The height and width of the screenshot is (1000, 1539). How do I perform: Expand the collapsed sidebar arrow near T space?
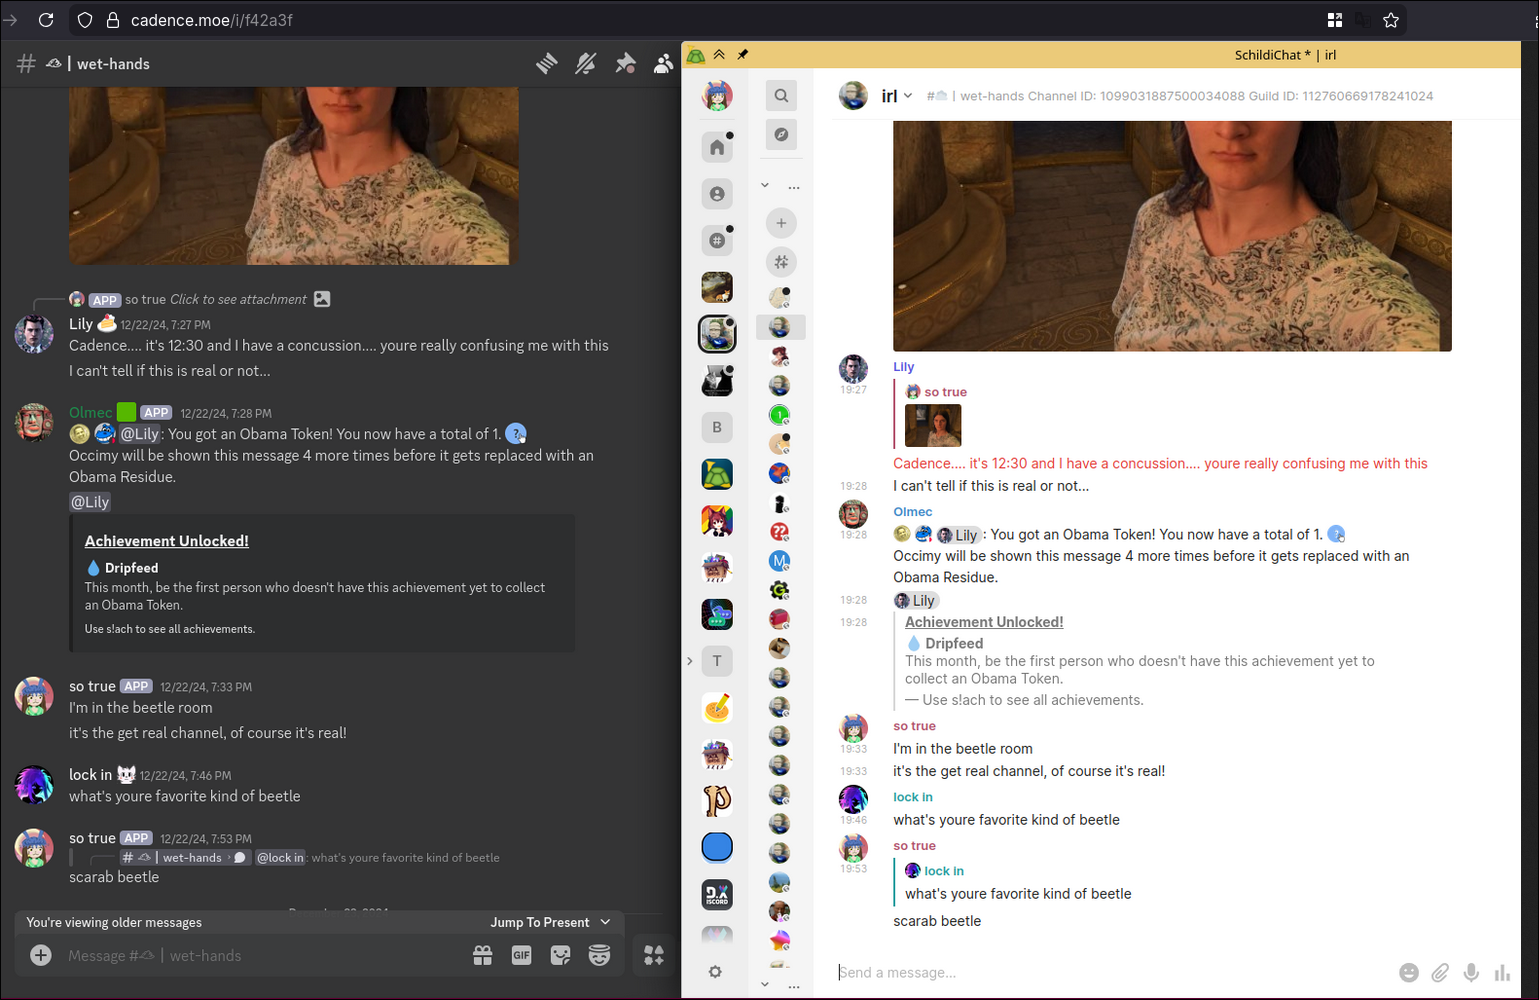click(x=689, y=661)
